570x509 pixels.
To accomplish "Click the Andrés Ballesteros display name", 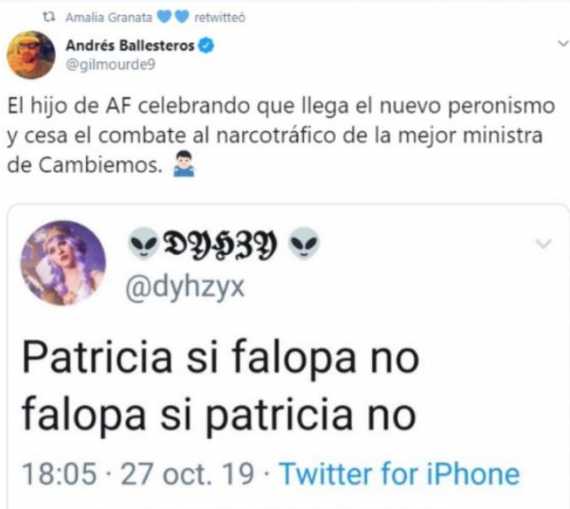I will [x=130, y=46].
